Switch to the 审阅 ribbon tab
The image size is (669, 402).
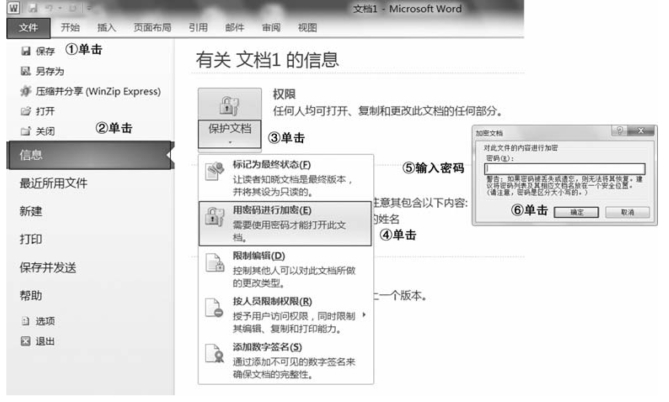tap(271, 28)
